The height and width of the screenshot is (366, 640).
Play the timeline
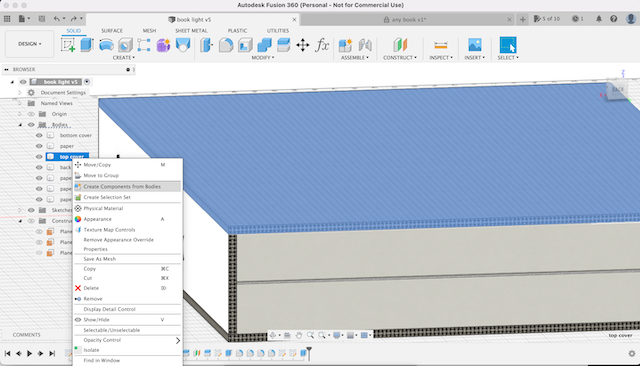pyautogui.click(x=29, y=353)
